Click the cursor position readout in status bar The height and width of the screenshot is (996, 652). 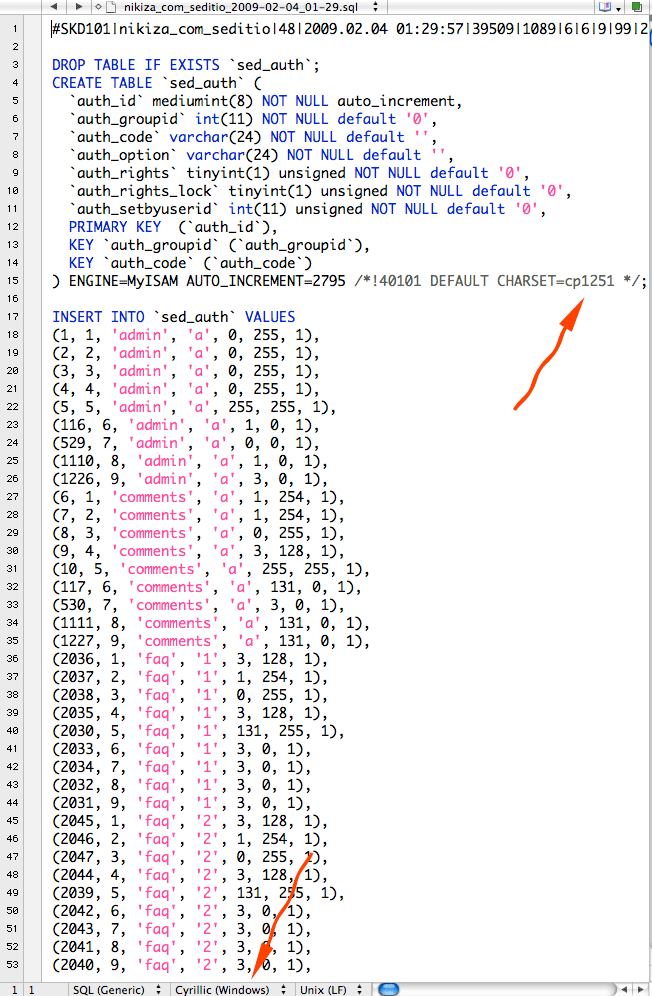coord(20,989)
